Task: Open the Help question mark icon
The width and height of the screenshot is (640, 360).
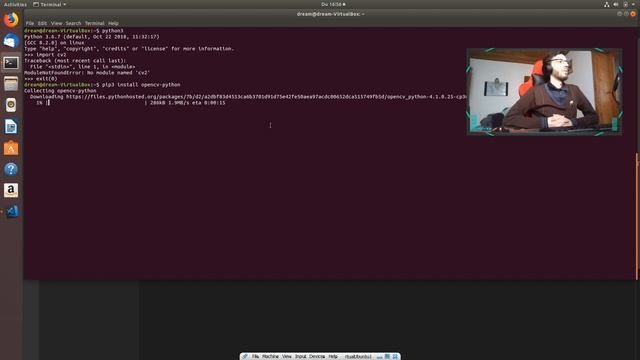Action: 11,169
